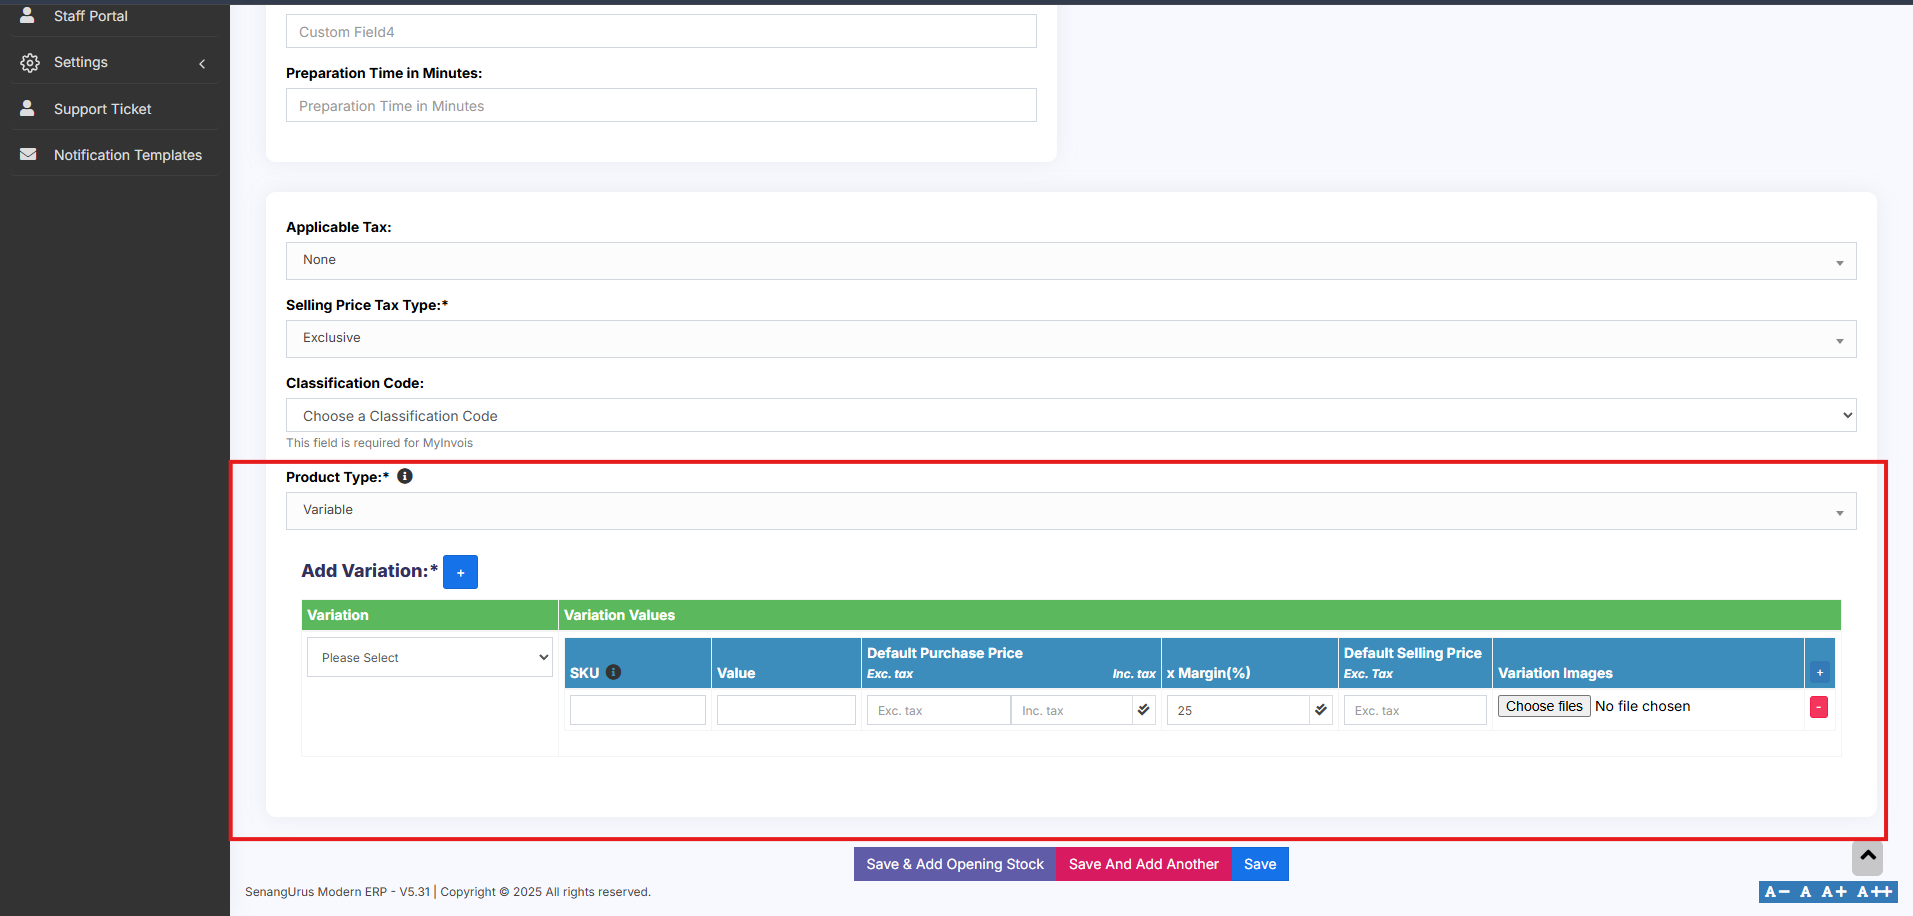Click the Save And Add Another button
Viewport: 1913px width, 916px height.
point(1143,864)
